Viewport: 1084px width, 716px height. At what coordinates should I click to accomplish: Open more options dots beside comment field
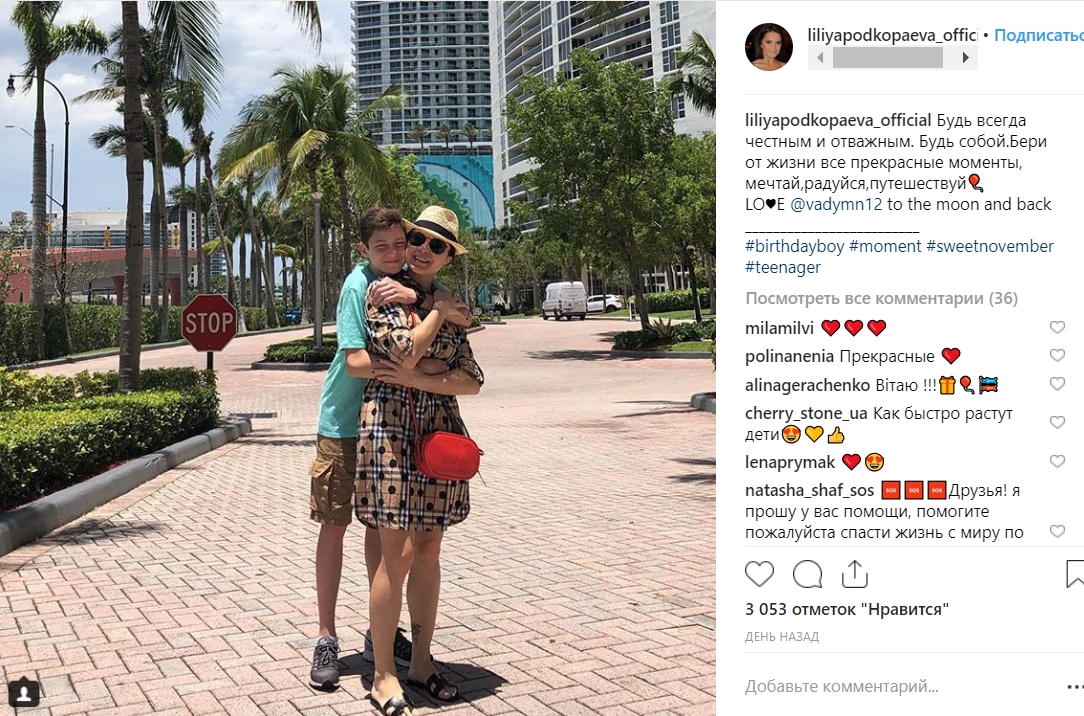coord(1076,686)
